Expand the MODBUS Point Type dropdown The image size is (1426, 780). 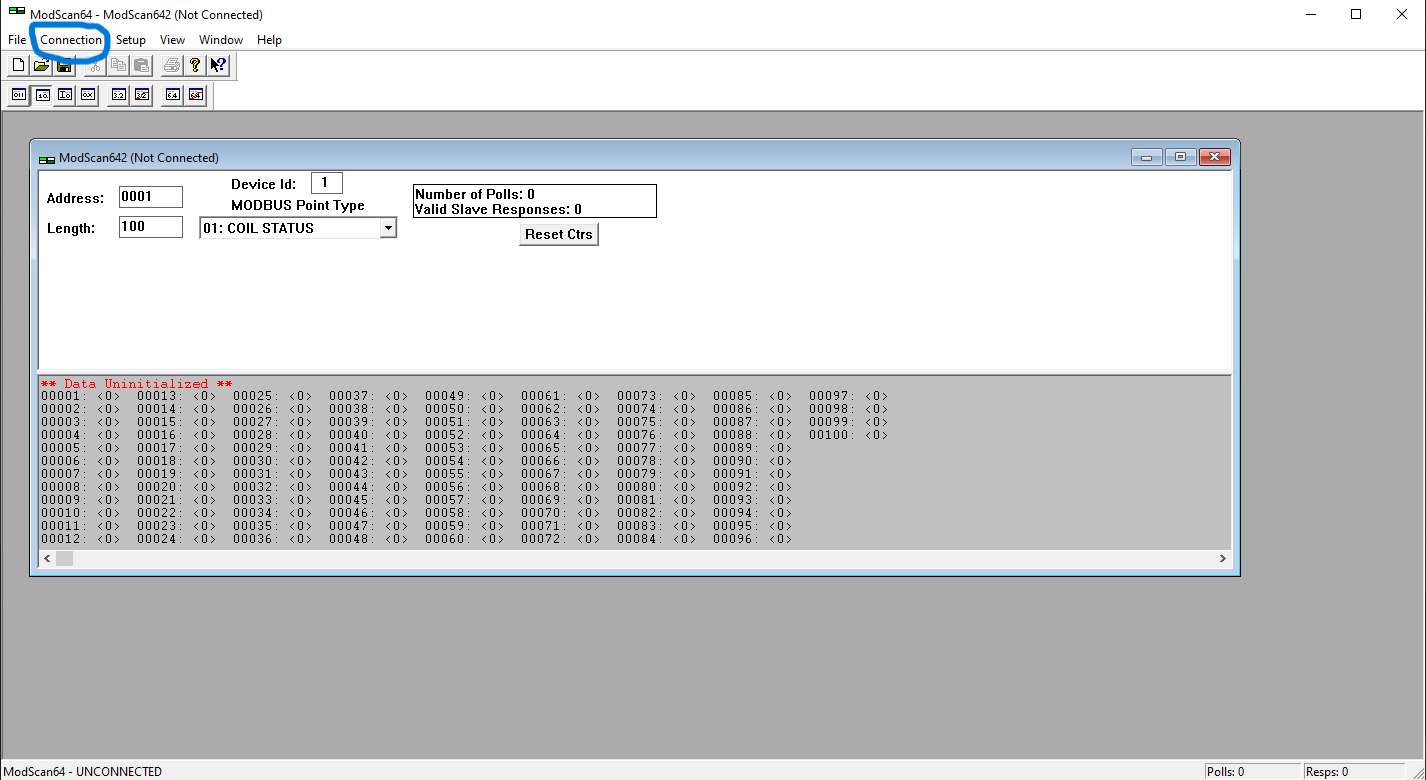point(388,228)
